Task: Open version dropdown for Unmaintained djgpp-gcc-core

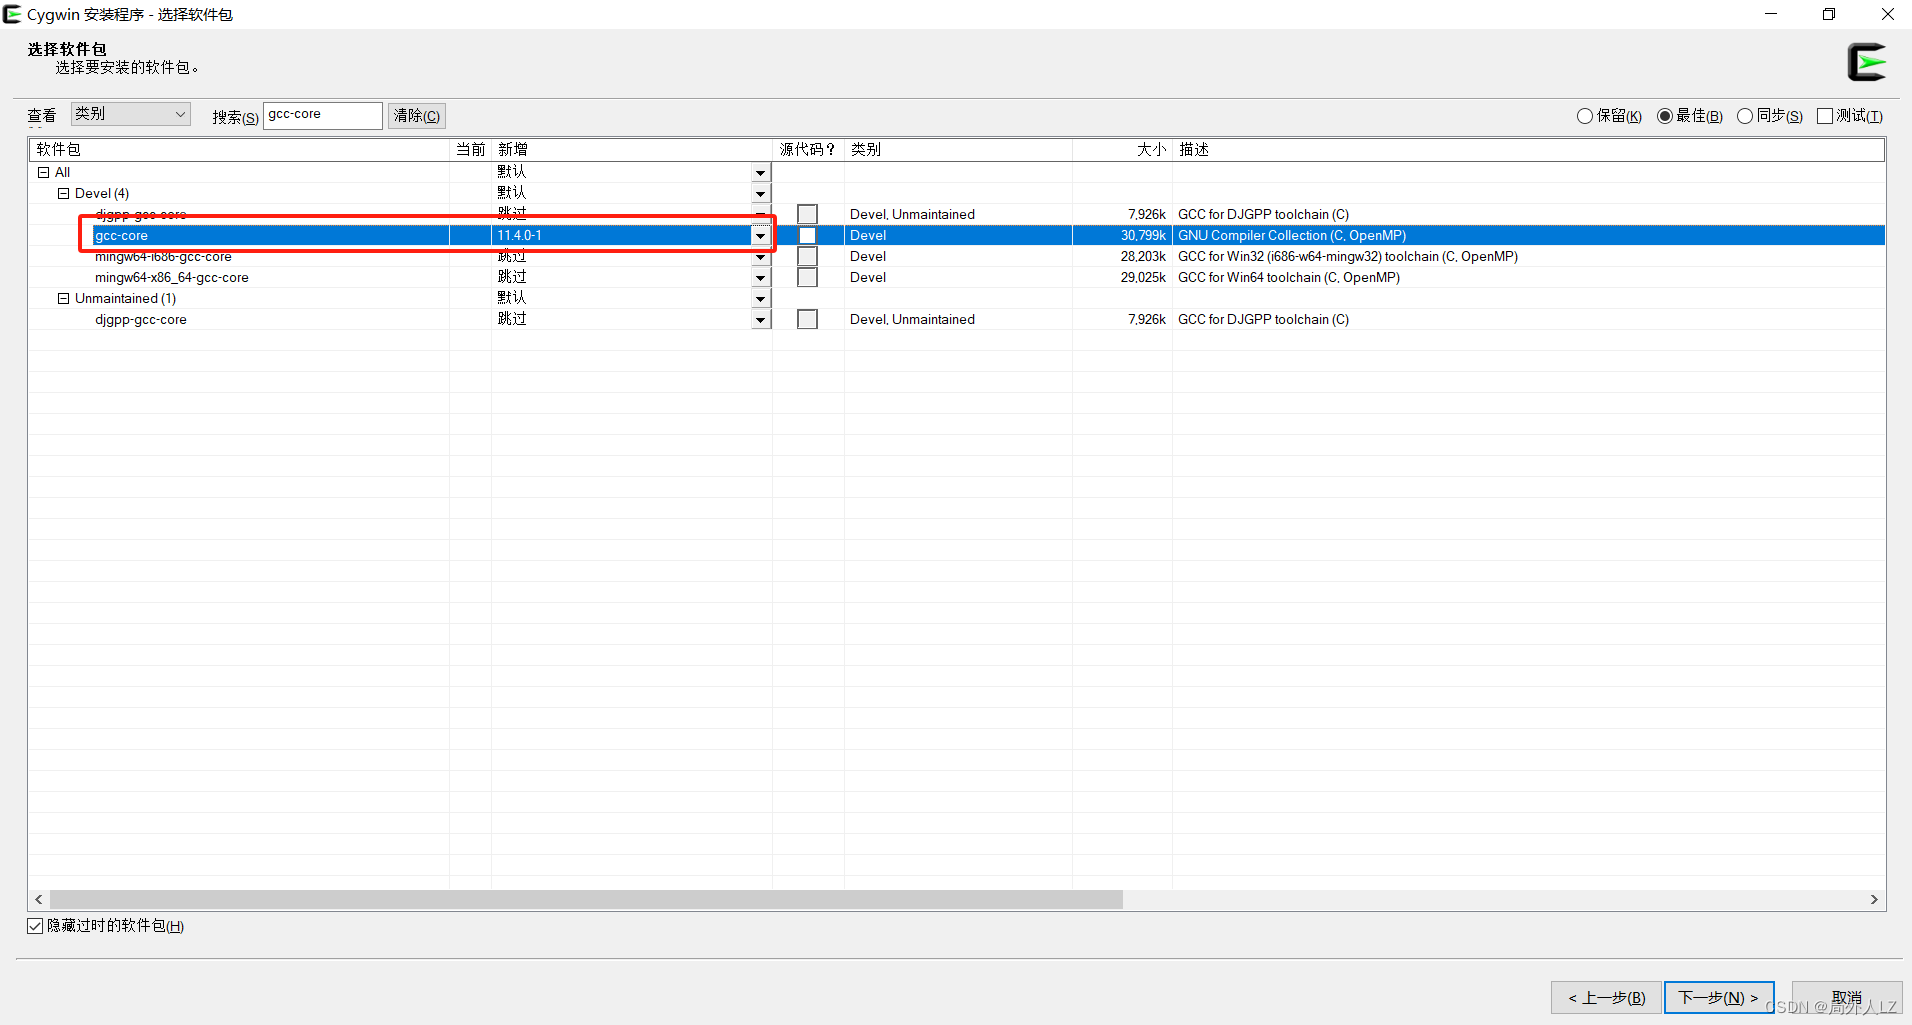Action: point(761,320)
